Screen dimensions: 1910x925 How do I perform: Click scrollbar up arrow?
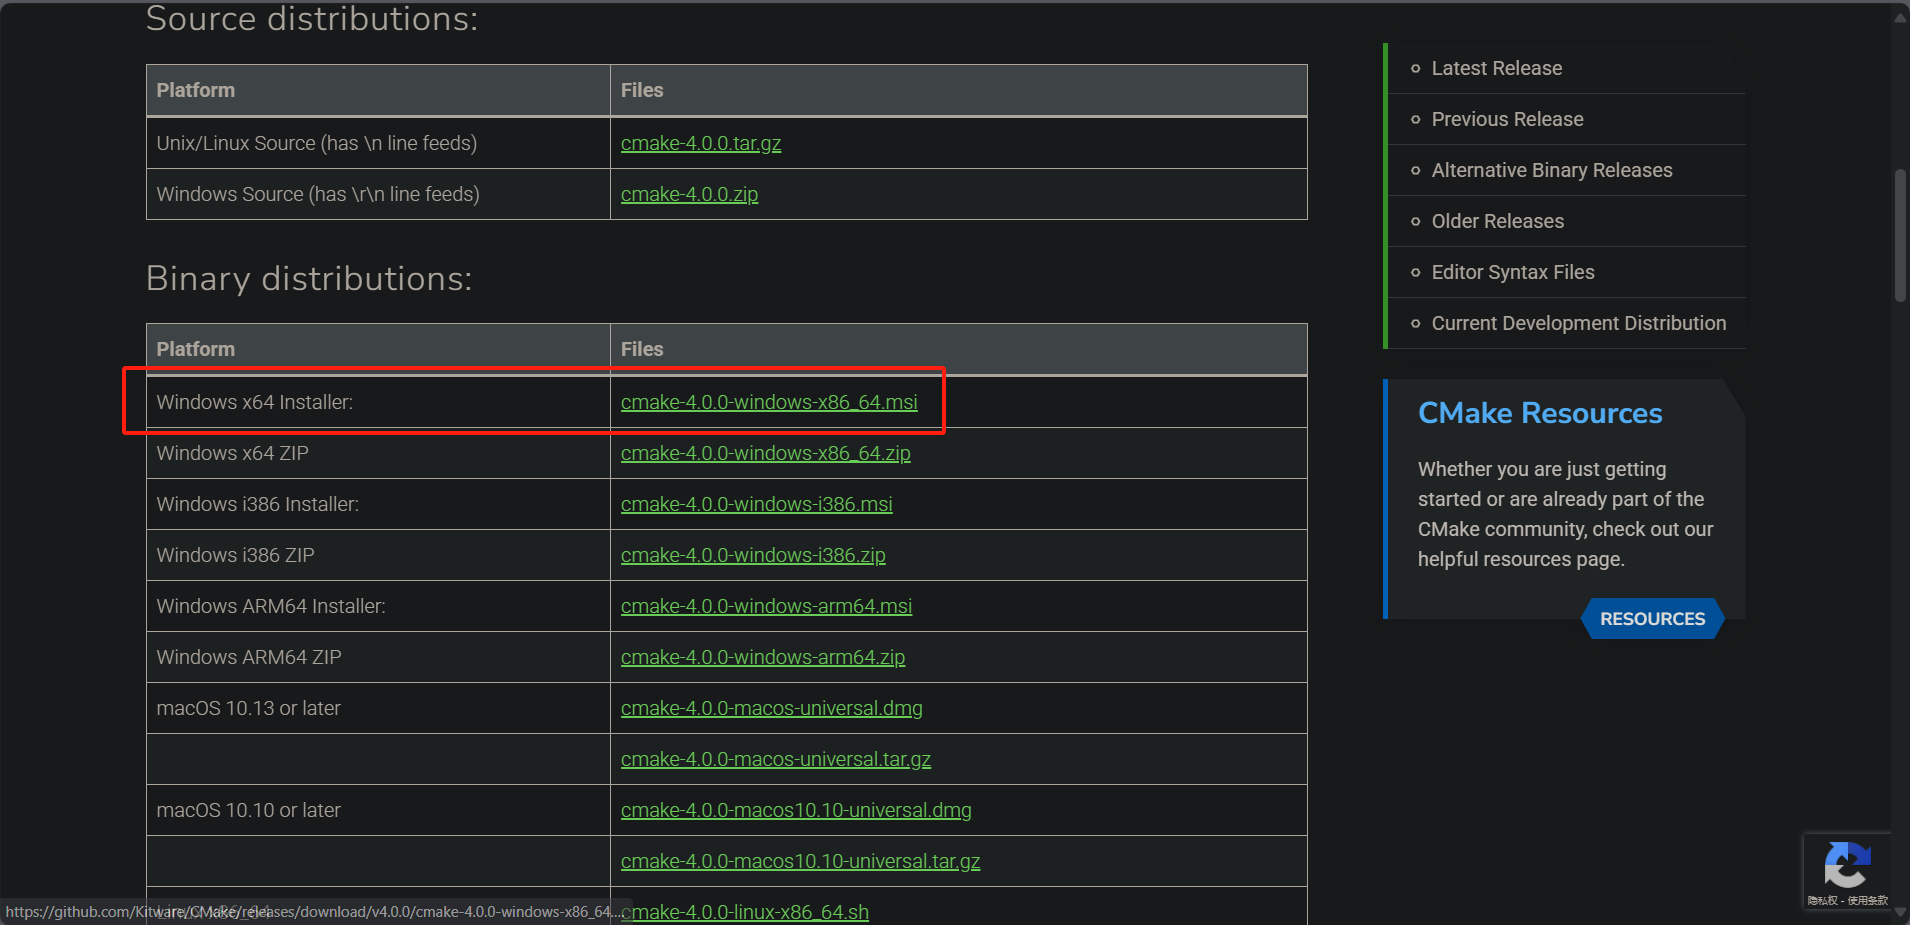(x=1900, y=16)
